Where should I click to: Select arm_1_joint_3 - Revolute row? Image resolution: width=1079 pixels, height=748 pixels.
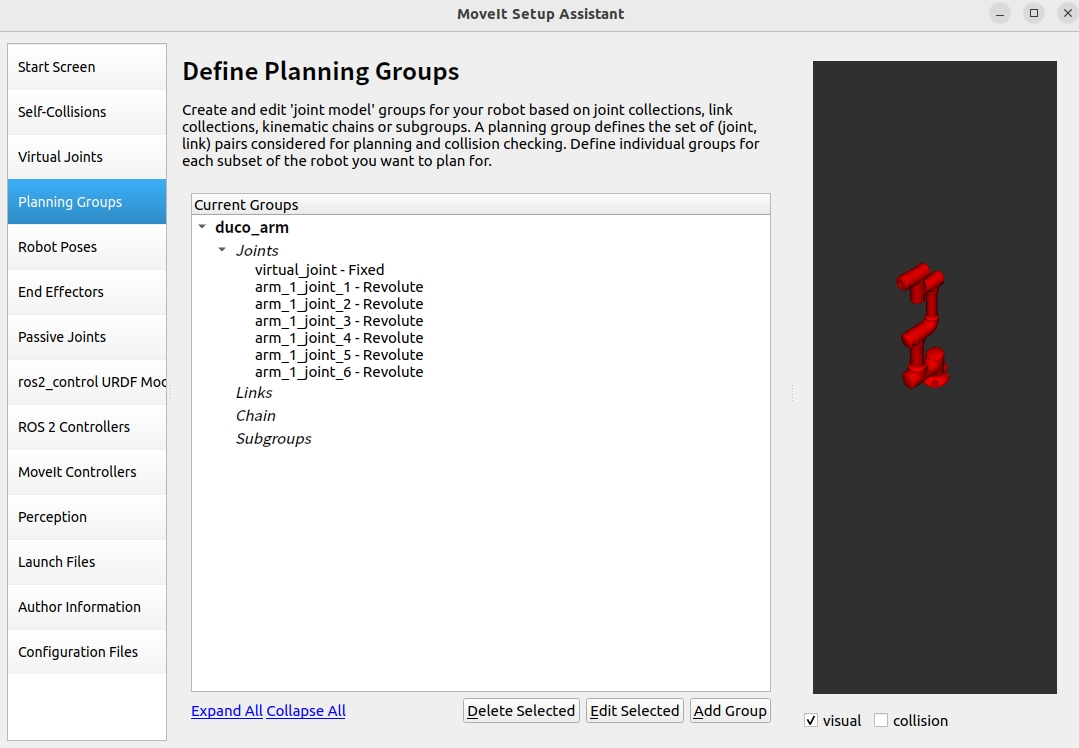pos(339,321)
